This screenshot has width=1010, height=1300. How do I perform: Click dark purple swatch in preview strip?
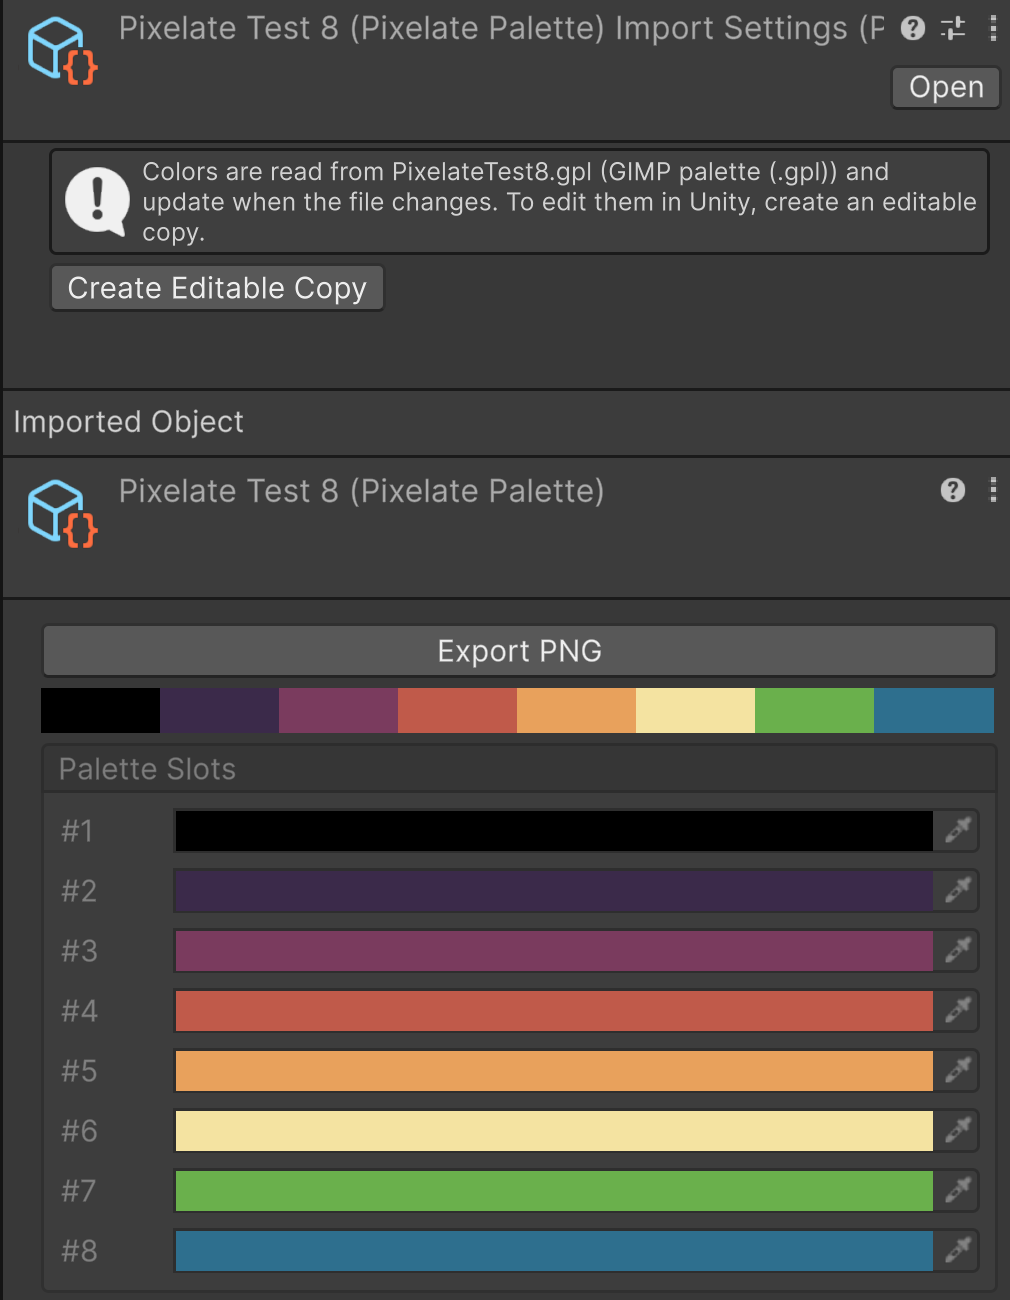click(x=219, y=710)
